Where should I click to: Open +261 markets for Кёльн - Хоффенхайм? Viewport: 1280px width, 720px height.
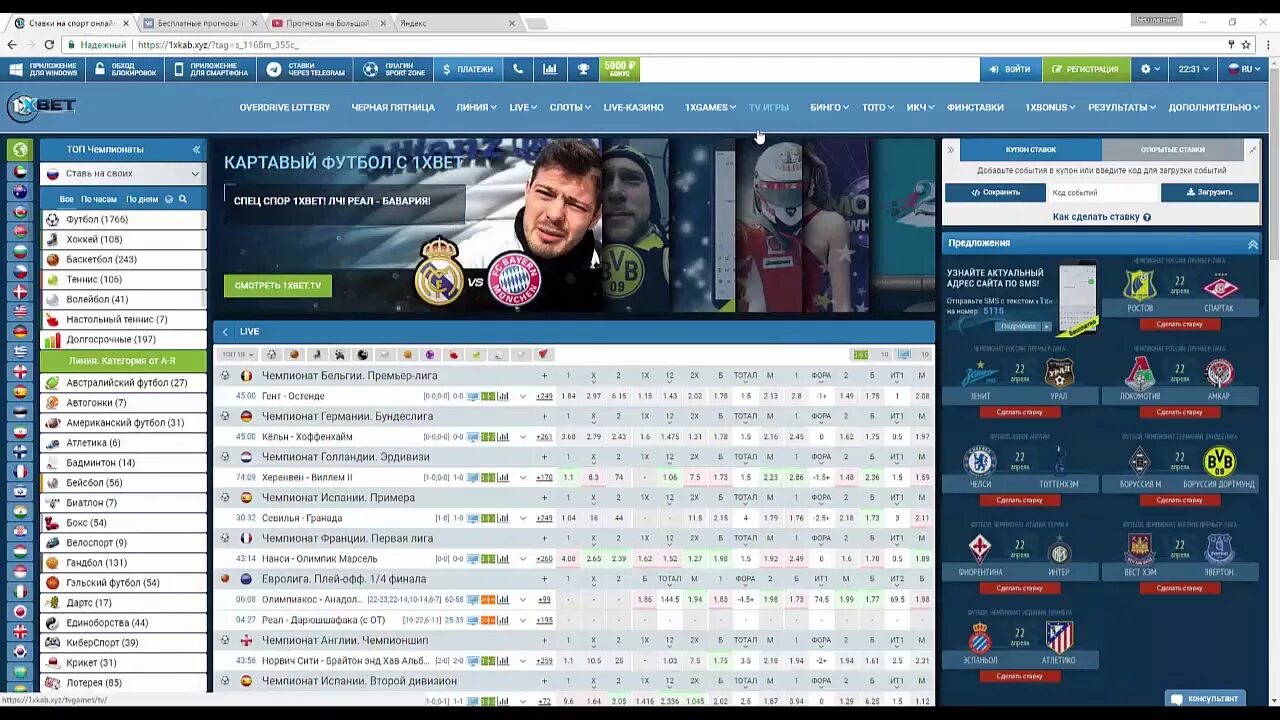(544, 437)
